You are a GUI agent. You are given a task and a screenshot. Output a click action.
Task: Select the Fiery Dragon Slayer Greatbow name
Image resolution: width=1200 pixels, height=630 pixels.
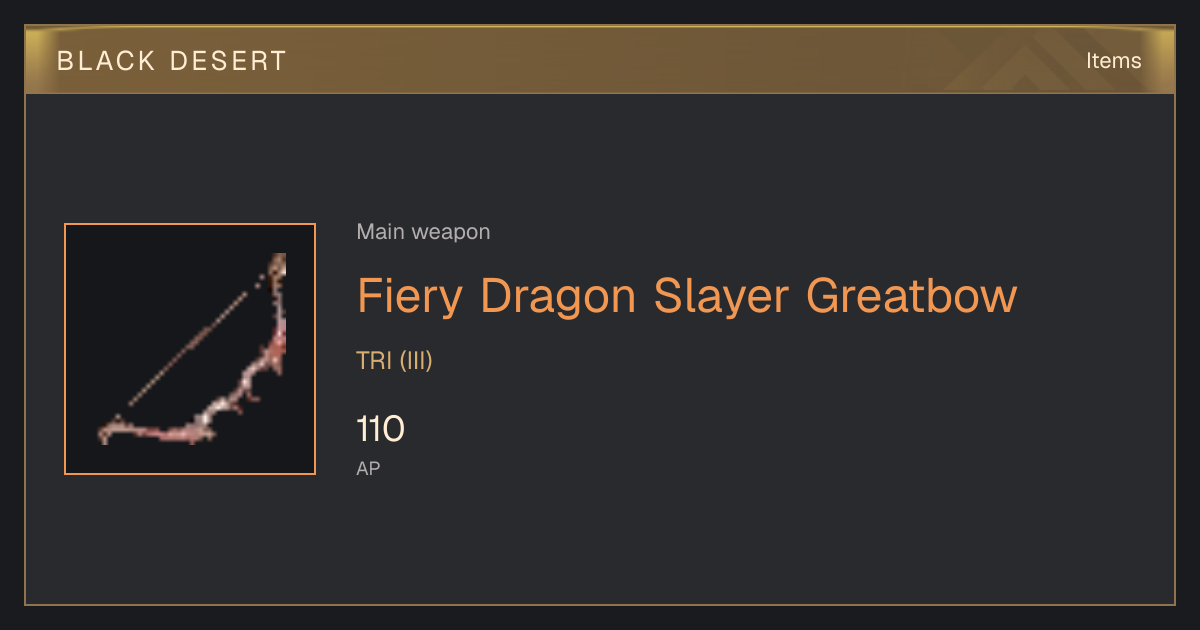(x=687, y=296)
